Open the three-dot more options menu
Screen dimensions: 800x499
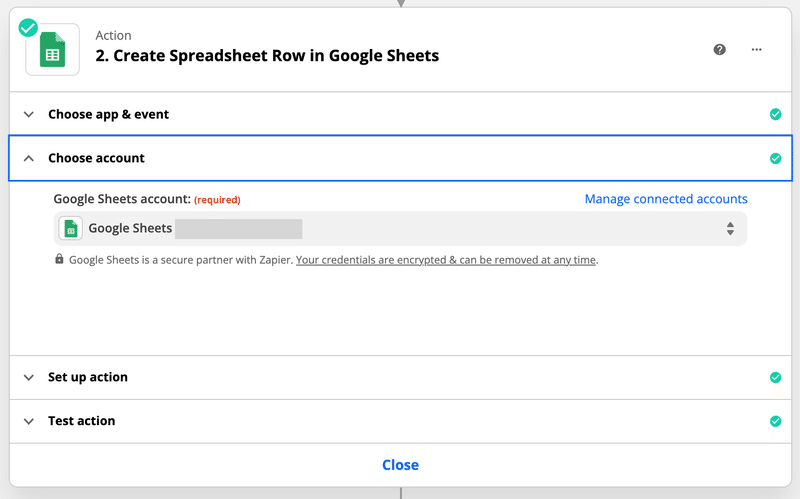point(757,49)
